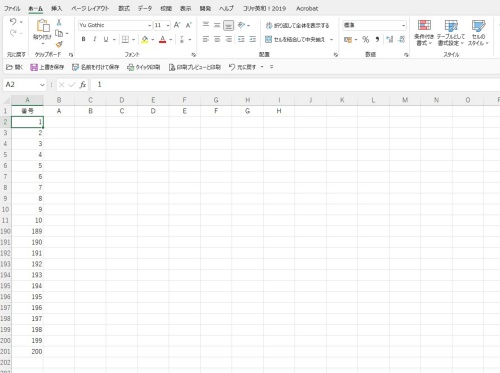Viewport: 500px width, 373px height.
Task: Open the merge cells dropdown arrow
Action: [x=332, y=40]
